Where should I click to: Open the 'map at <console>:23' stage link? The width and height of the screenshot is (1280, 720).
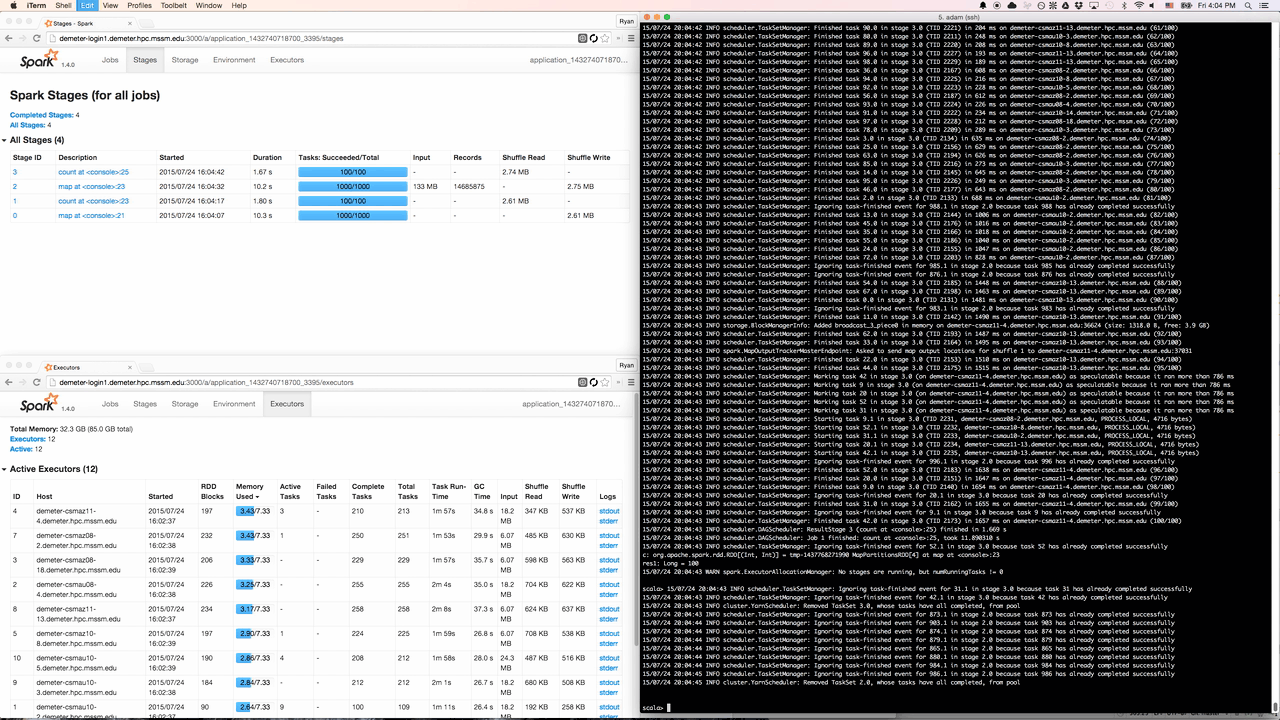tap(92, 187)
